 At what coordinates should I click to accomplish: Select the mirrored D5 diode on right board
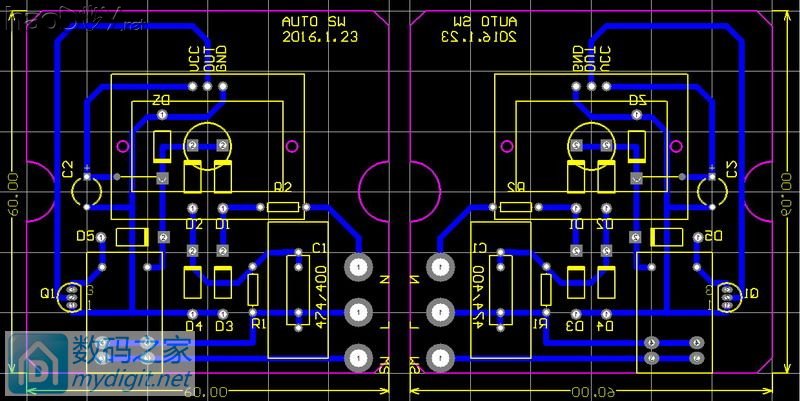pos(667,237)
